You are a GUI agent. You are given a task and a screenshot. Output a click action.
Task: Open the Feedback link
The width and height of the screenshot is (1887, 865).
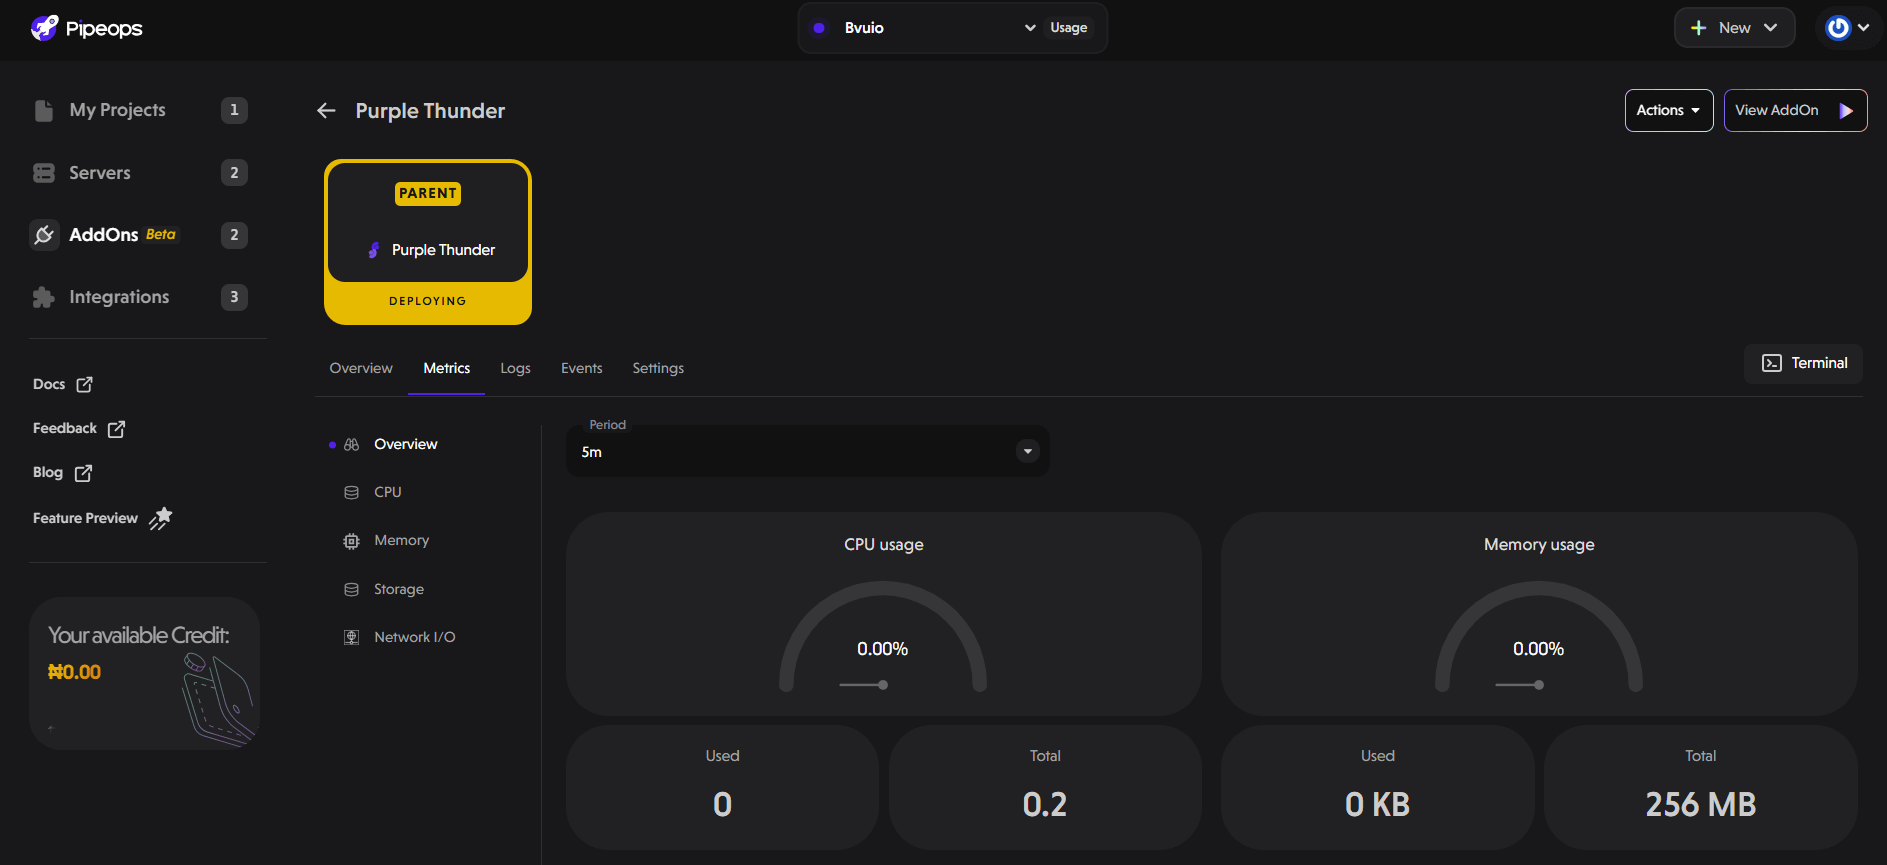(79, 428)
